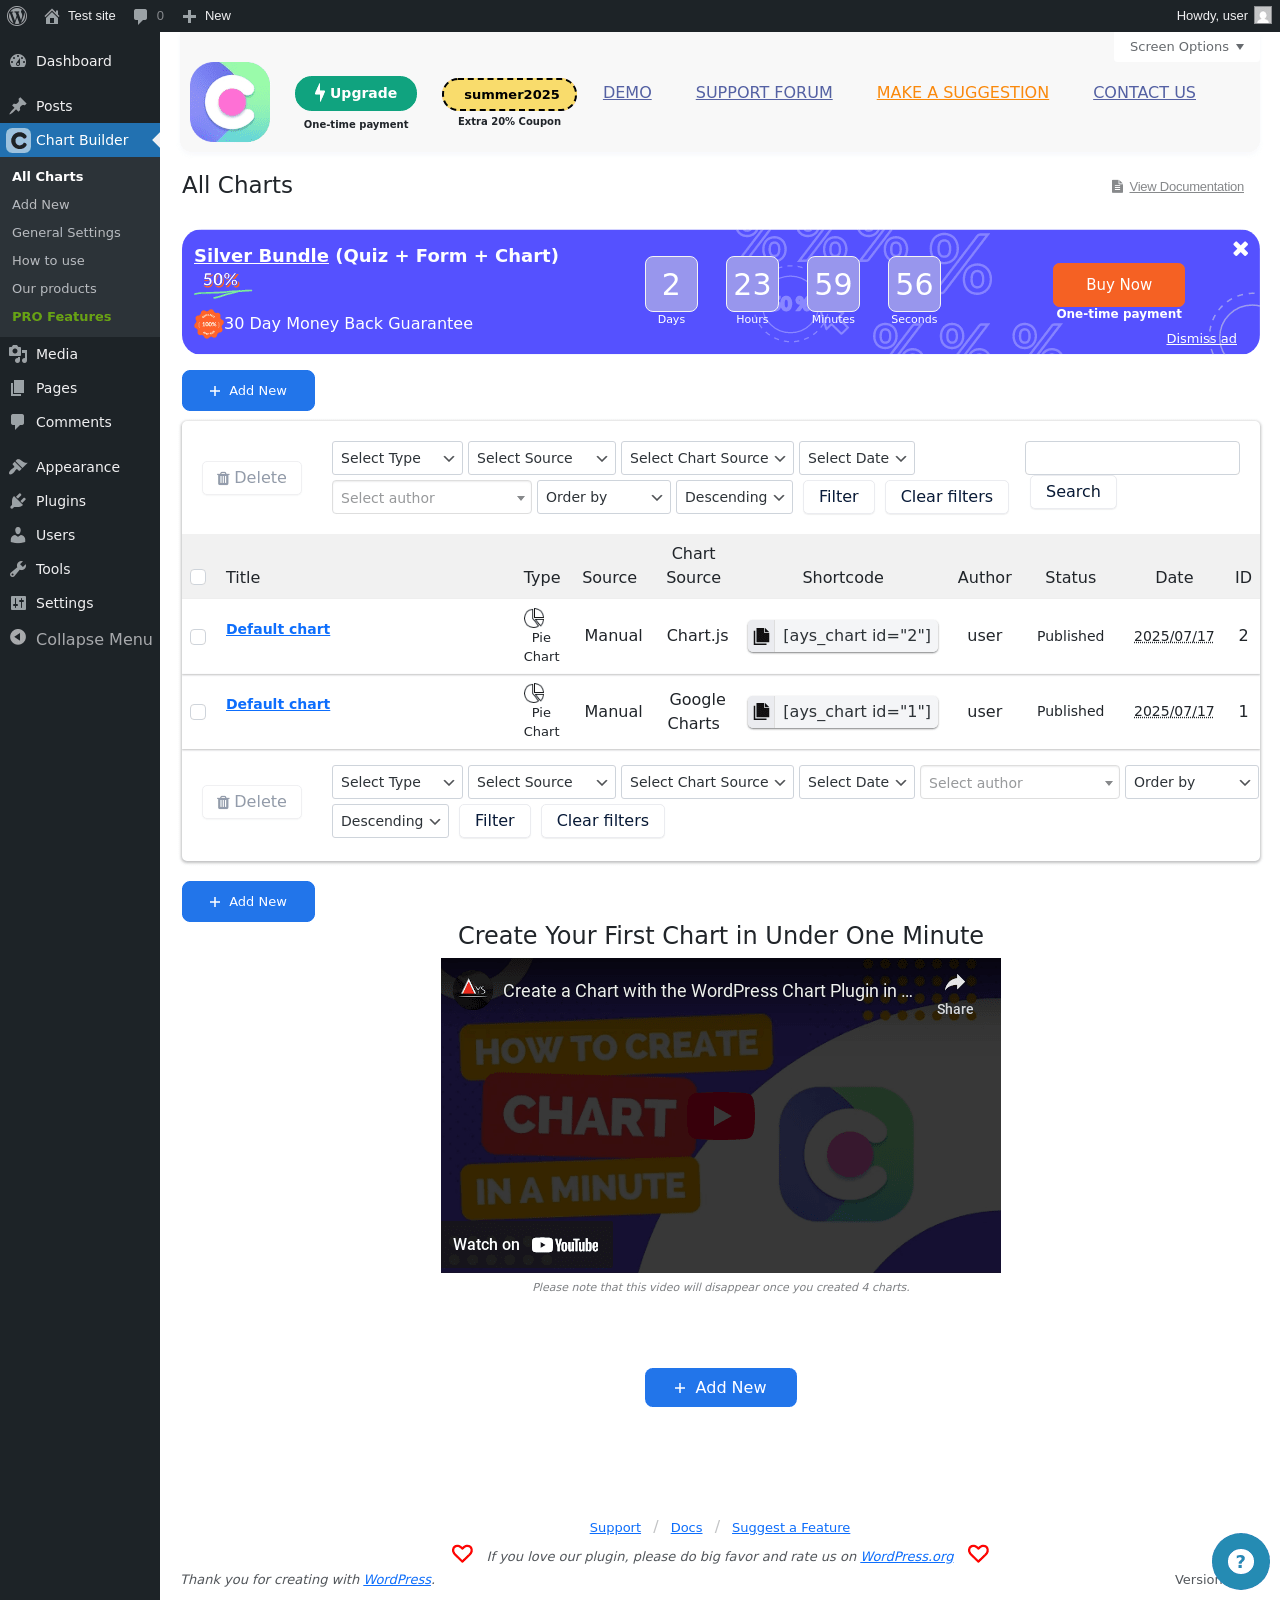Viewport: 1280px width, 1600px height.
Task: Click summer2025 coupon badge
Action: (x=510, y=94)
